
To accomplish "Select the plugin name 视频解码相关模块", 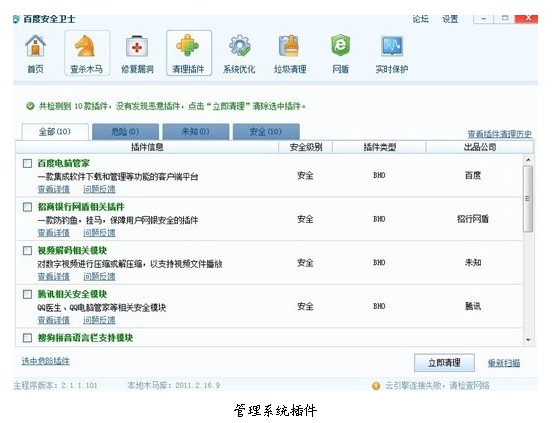I will [x=72, y=251].
